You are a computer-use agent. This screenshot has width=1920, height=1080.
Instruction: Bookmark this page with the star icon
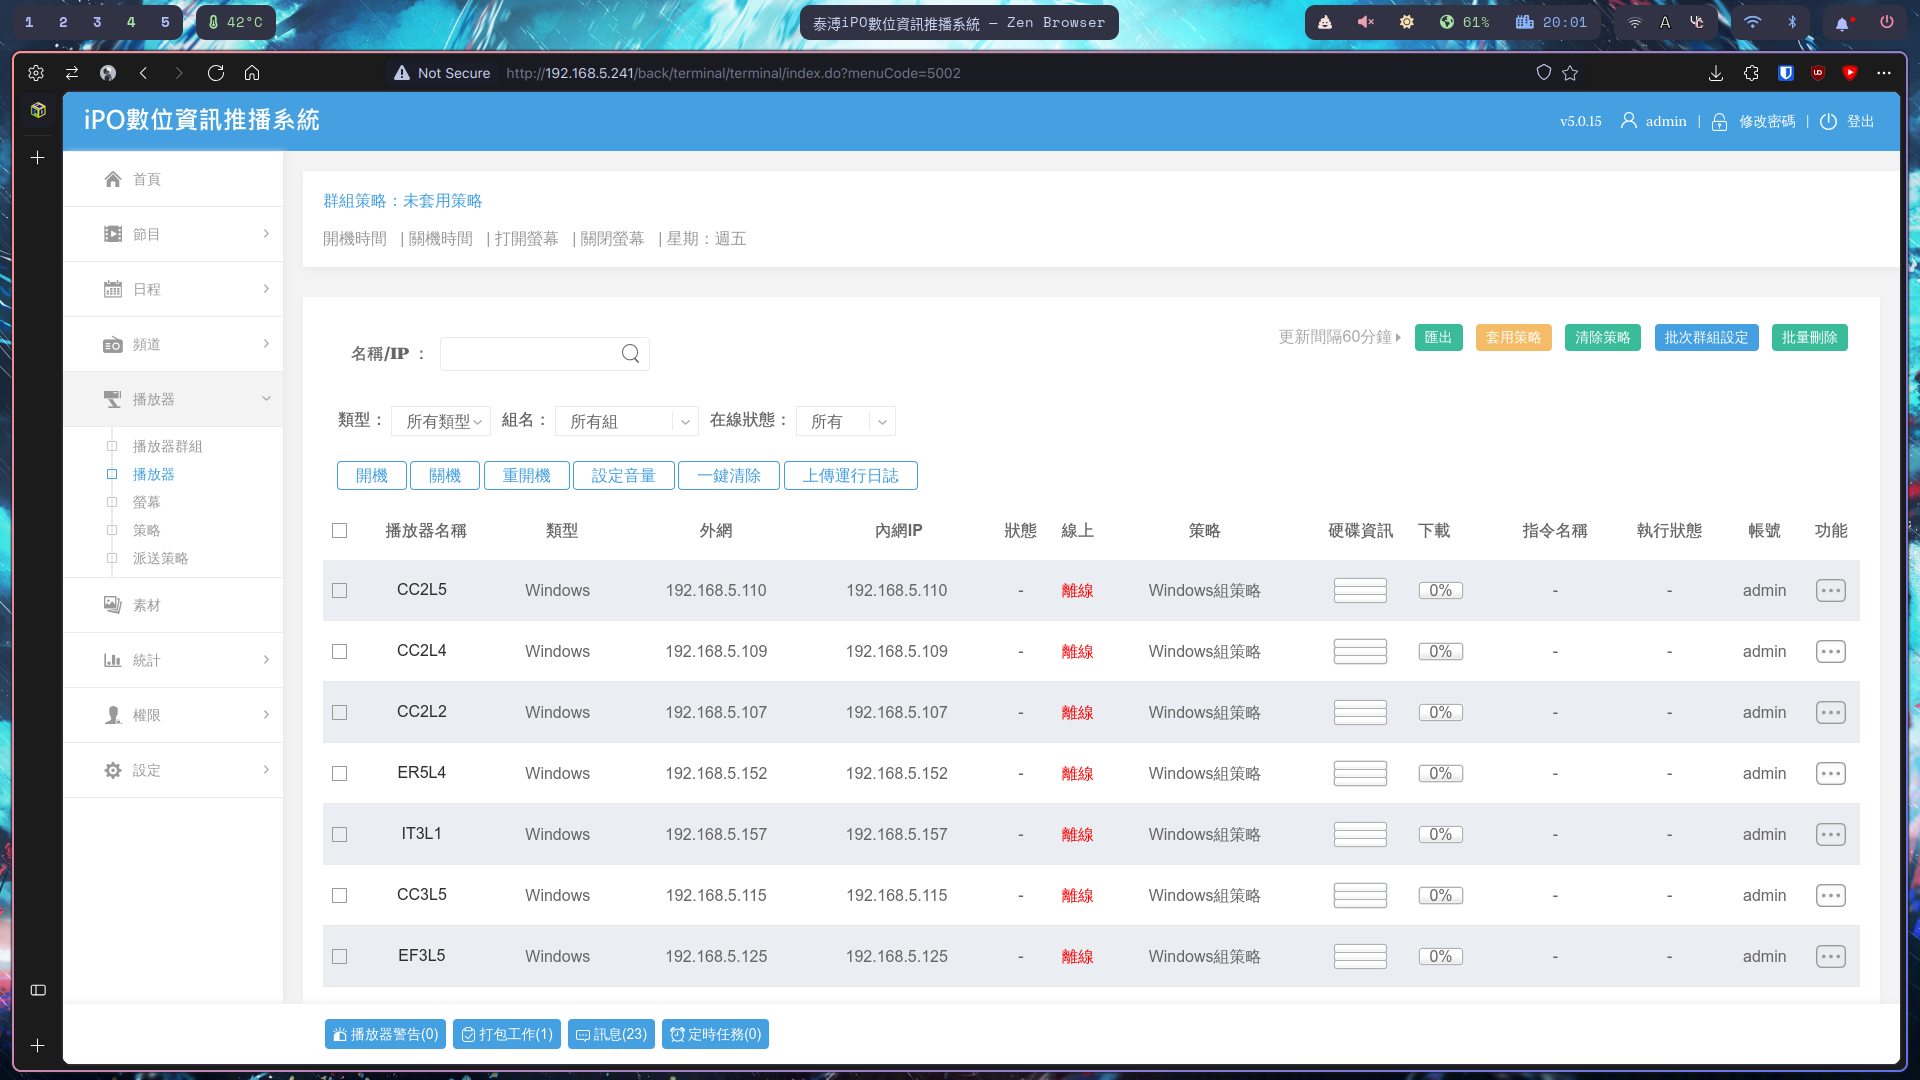click(1570, 73)
